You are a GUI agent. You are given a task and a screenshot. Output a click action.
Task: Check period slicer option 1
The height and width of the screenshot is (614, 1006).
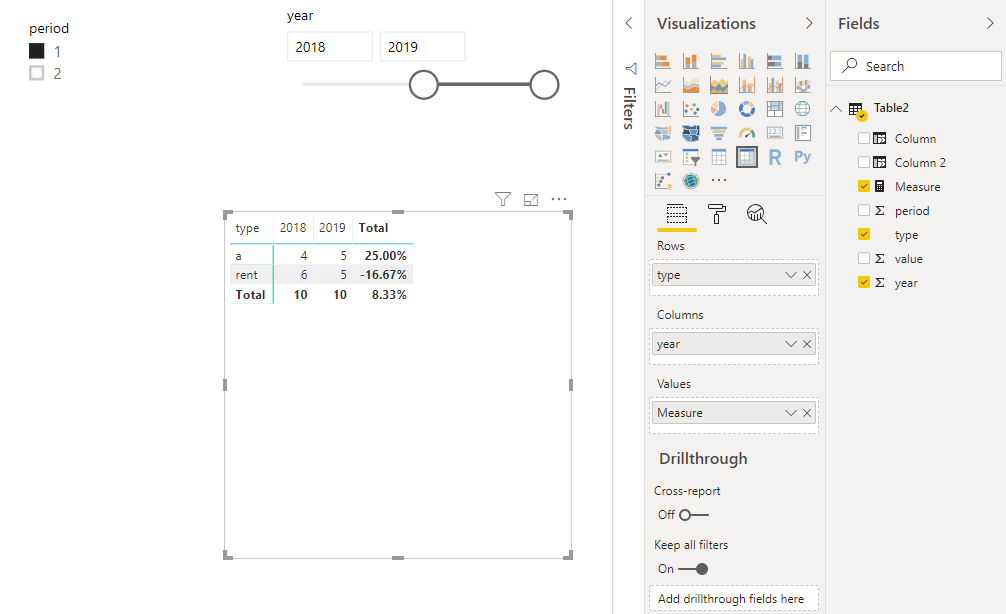[x=37, y=51]
